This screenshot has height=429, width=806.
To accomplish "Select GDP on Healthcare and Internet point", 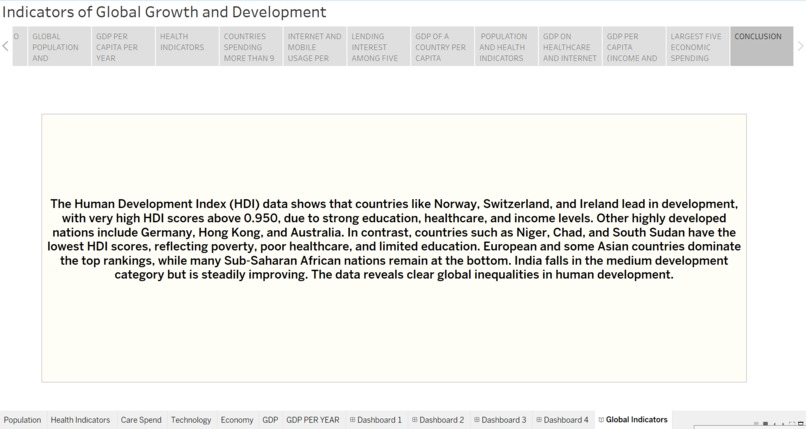I will pos(570,46).
